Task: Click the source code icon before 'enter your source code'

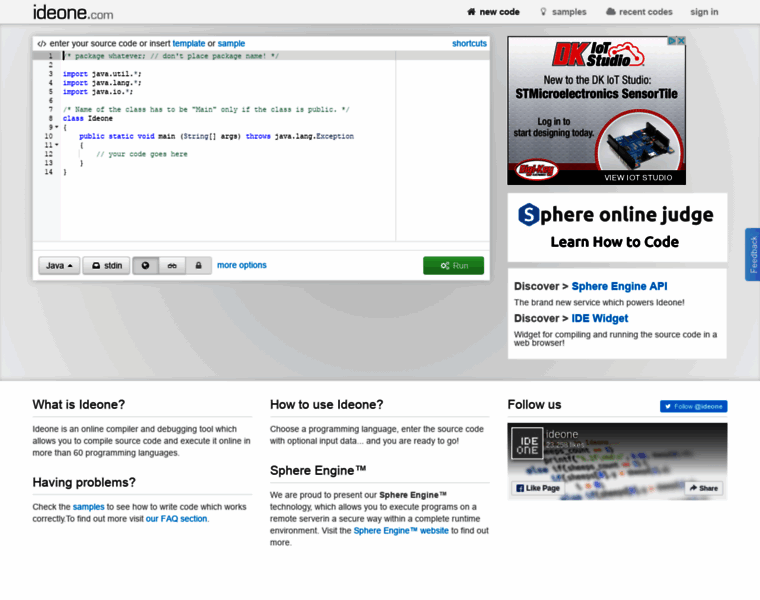Action: (x=42, y=43)
